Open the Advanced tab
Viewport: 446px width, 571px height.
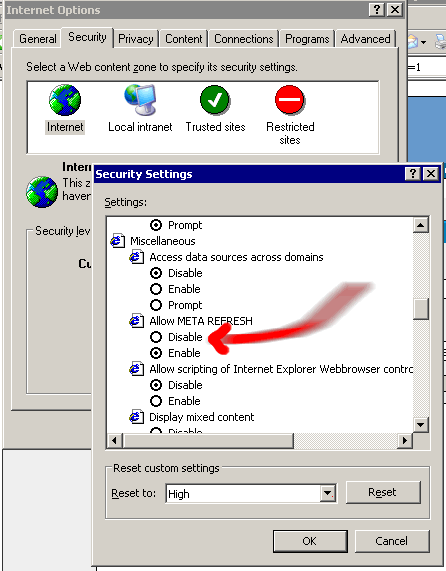tap(366, 39)
